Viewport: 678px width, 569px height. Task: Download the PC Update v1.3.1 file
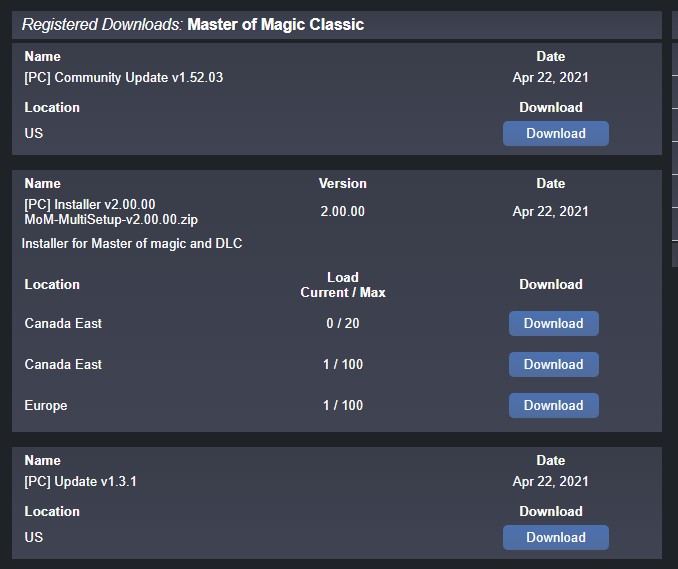(x=555, y=538)
